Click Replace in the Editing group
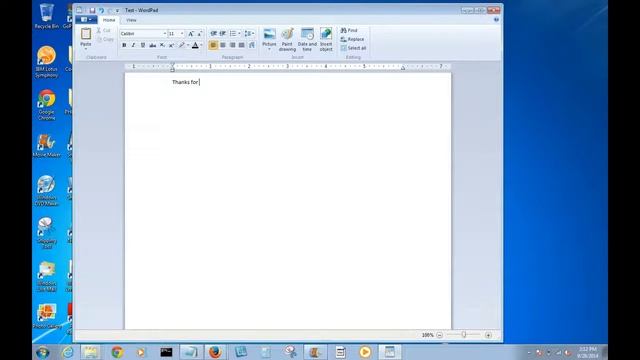Viewport: 640px width, 360px height. point(352,40)
